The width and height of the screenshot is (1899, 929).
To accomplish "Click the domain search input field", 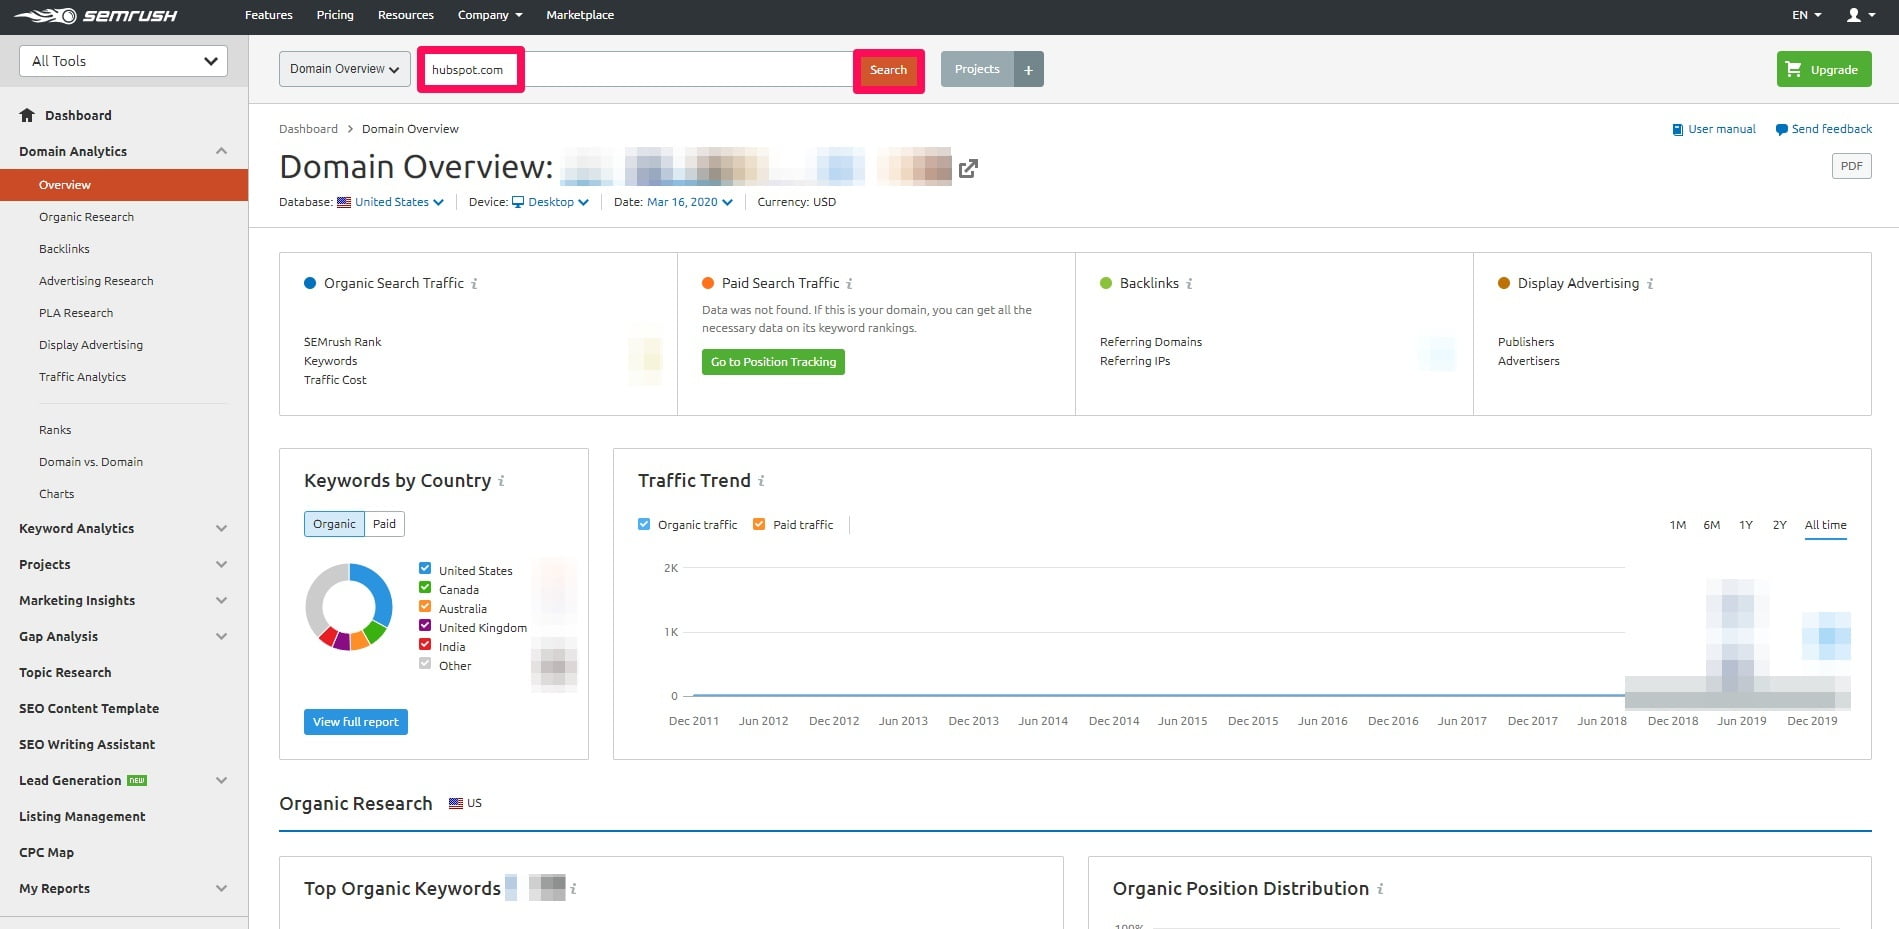I will click(x=637, y=70).
